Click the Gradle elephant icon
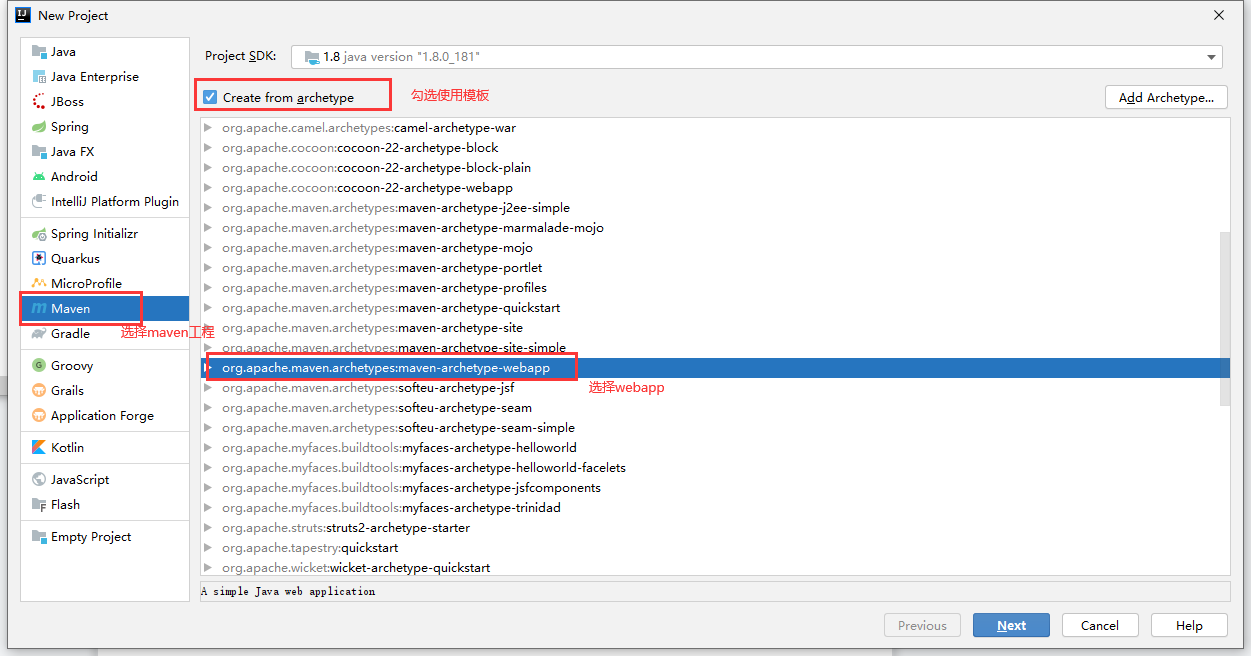1251x656 pixels. coord(39,334)
